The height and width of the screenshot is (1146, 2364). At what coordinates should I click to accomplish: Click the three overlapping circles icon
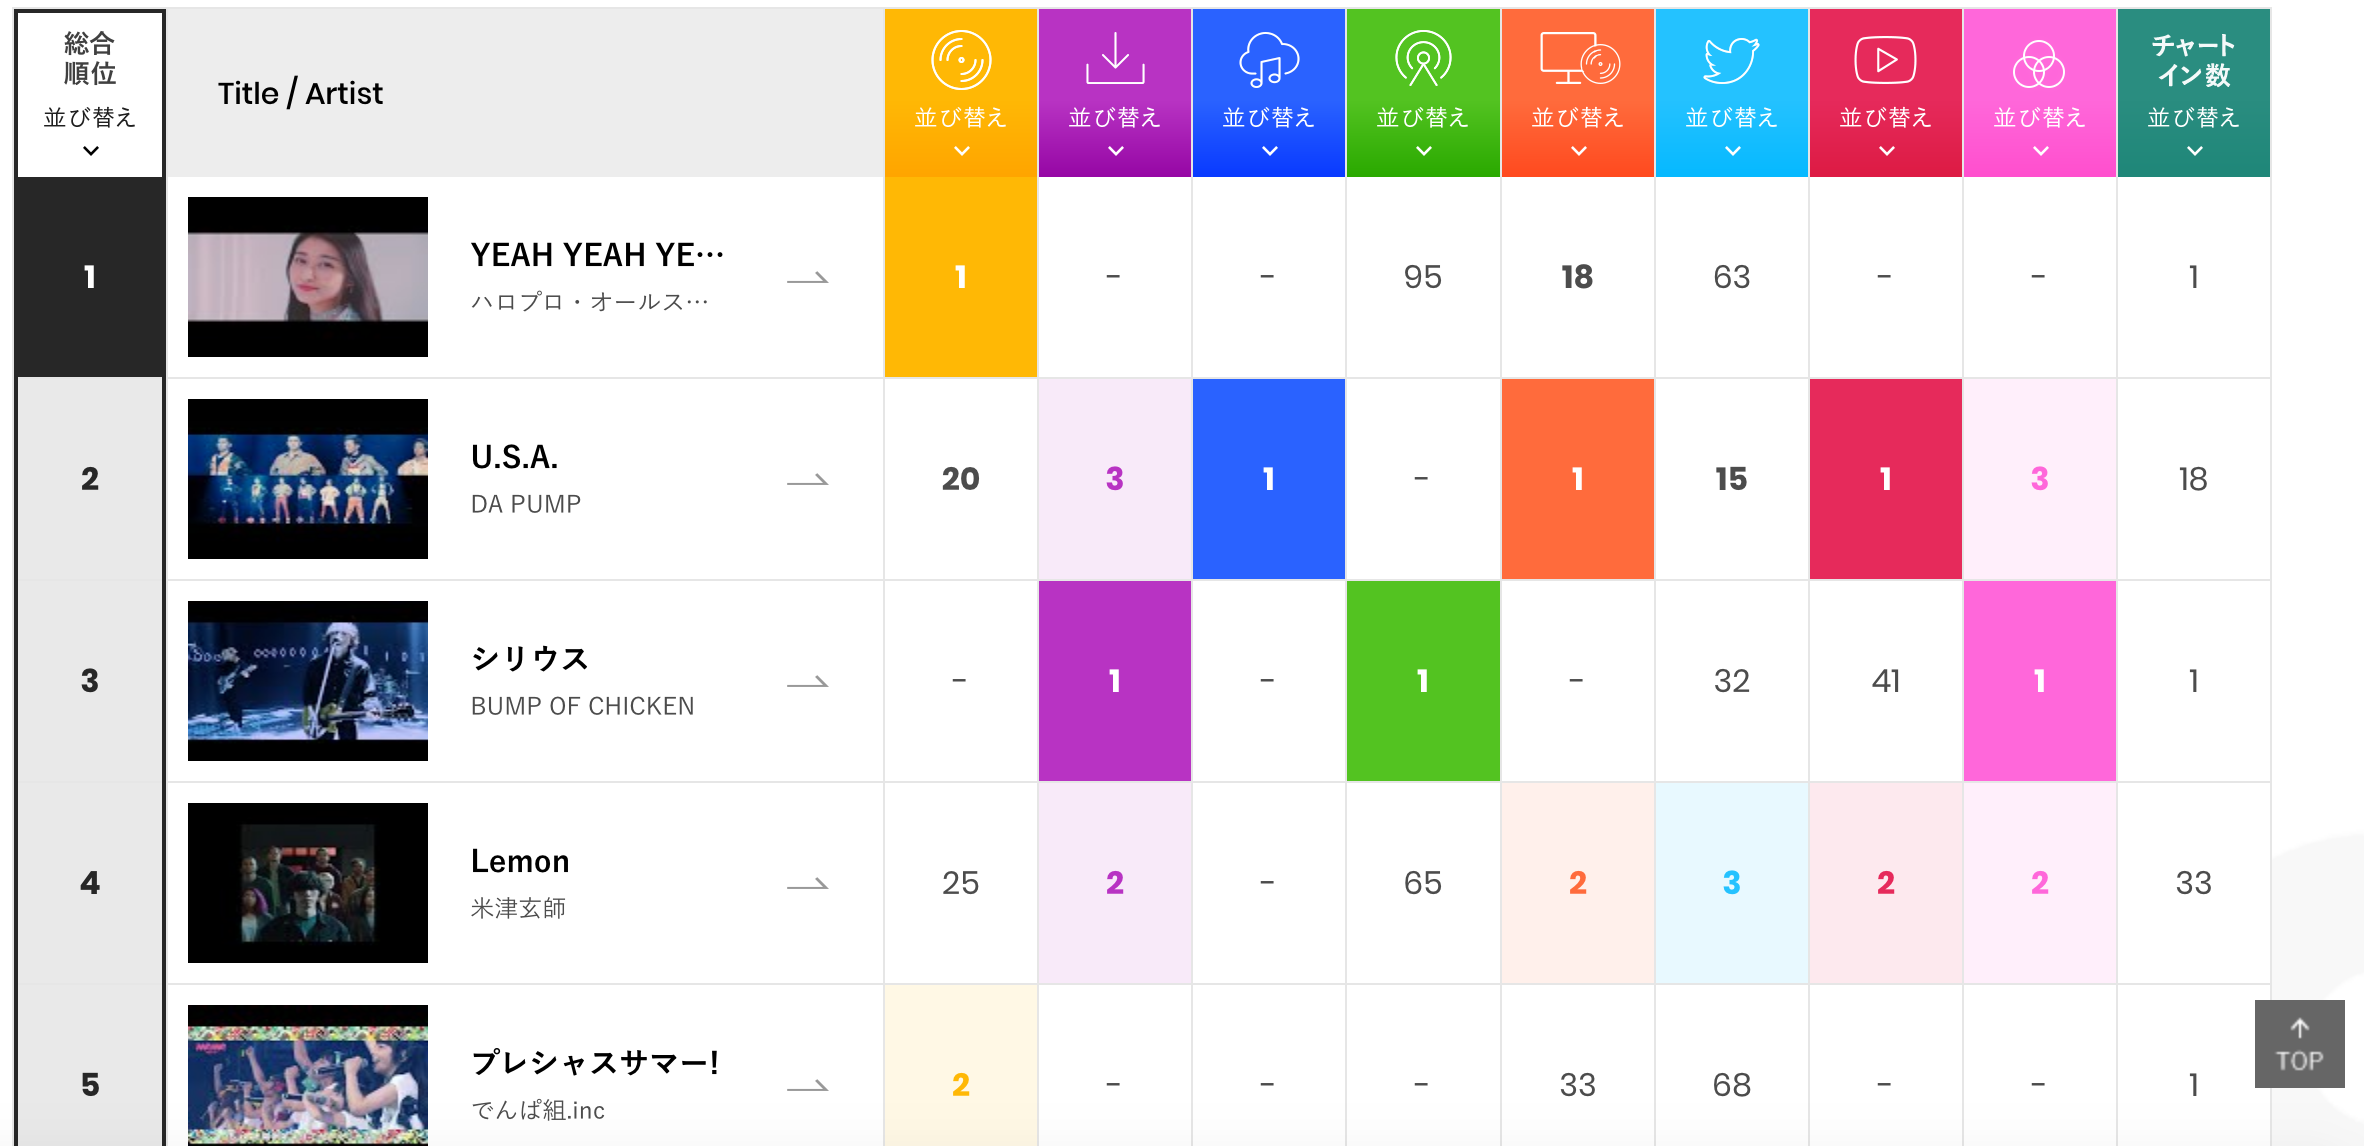2039,64
